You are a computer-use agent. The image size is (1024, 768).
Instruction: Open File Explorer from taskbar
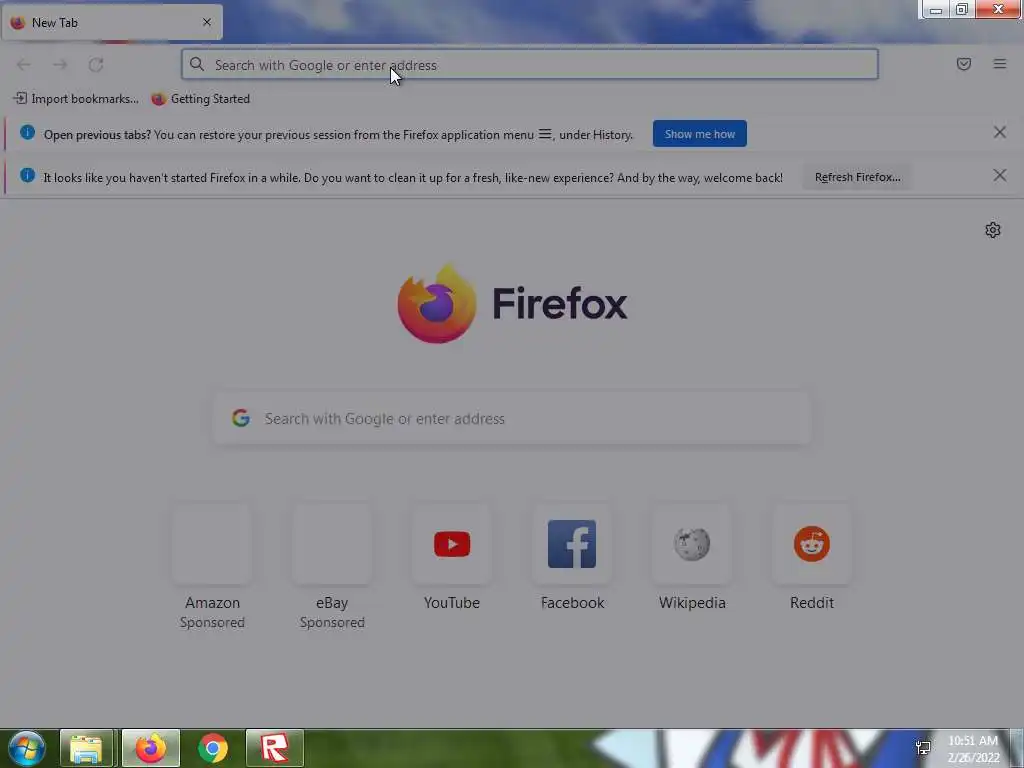coord(88,748)
